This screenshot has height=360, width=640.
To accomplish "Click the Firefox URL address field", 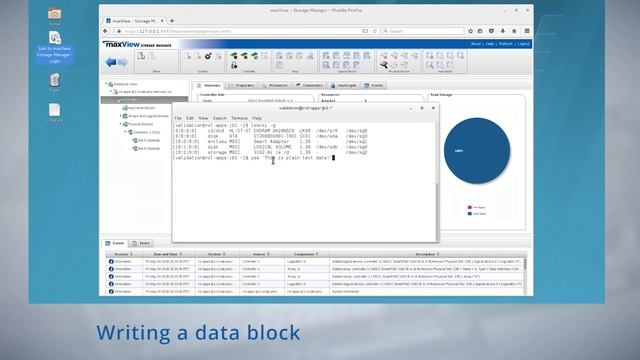I will pos(241,31).
